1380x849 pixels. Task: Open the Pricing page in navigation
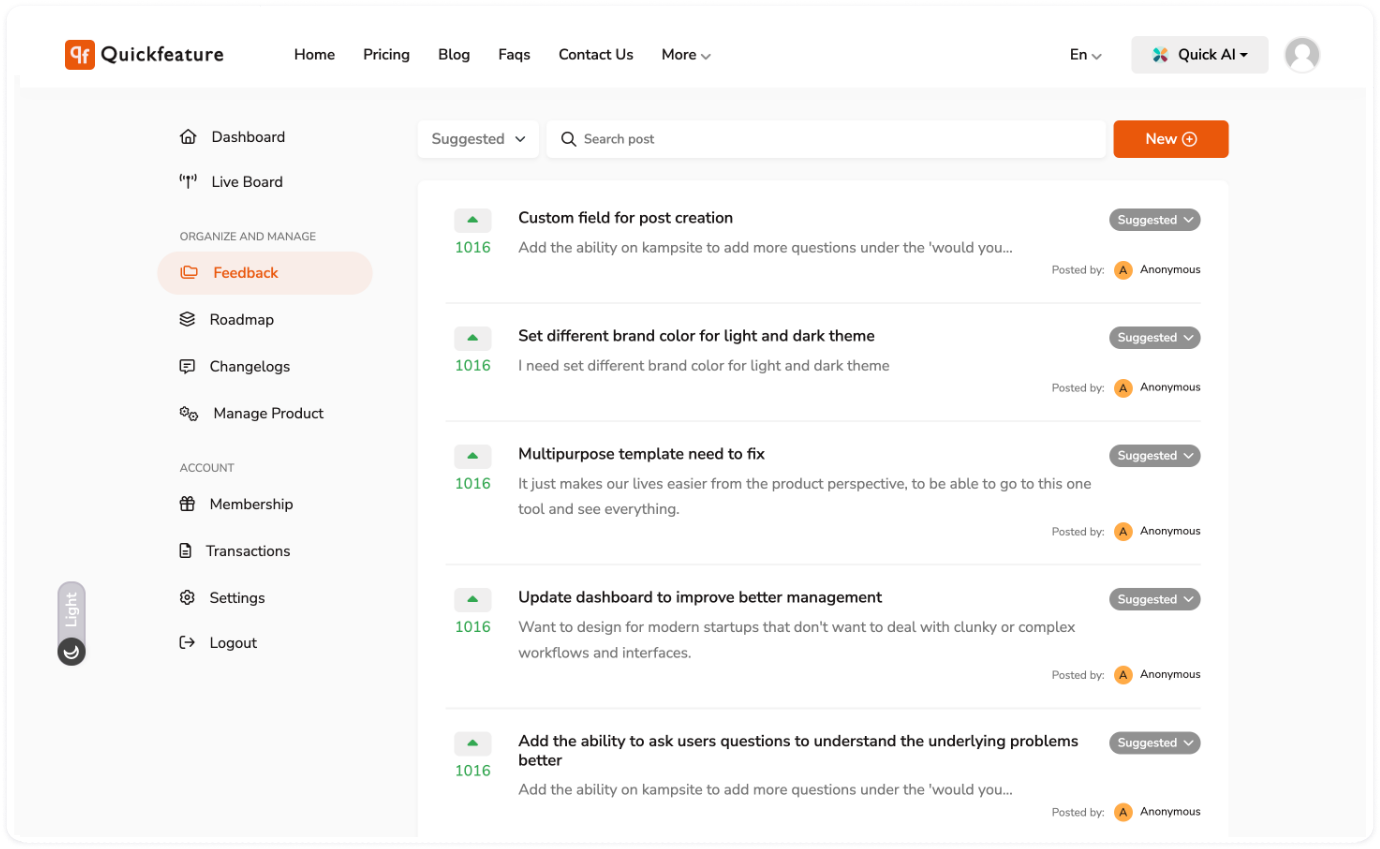click(x=386, y=55)
